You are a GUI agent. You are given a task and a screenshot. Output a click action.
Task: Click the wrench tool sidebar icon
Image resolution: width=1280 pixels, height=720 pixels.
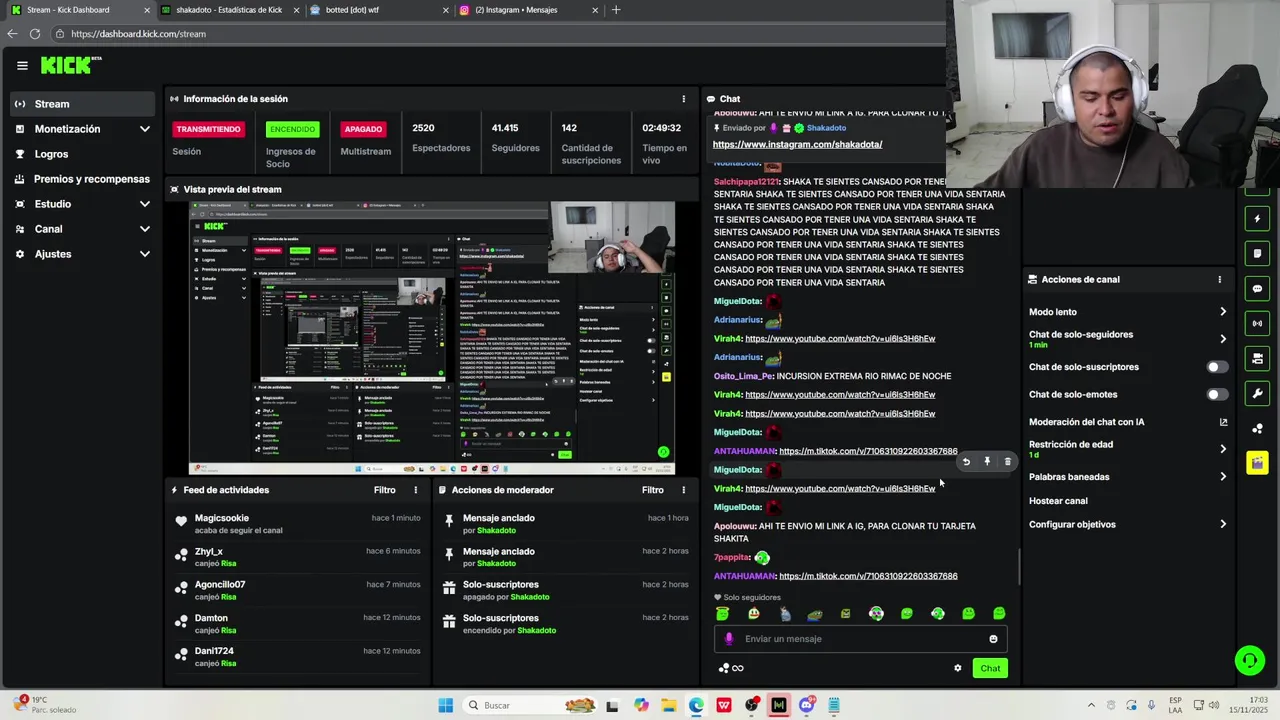pos(1257,393)
